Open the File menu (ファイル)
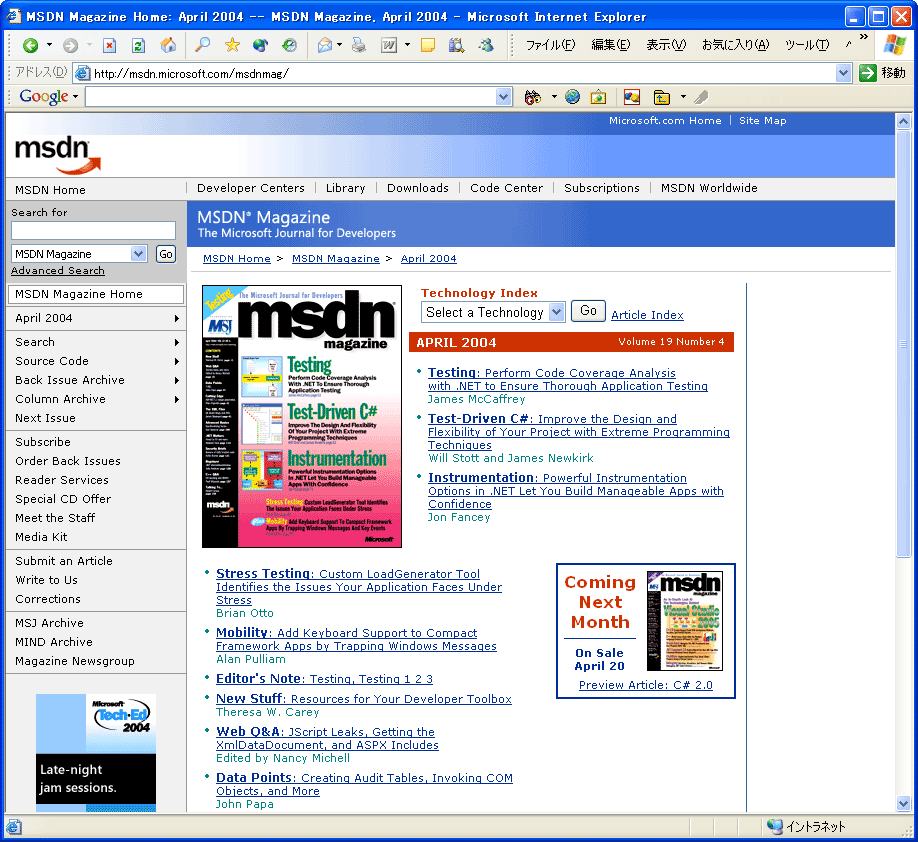 (x=550, y=45)
